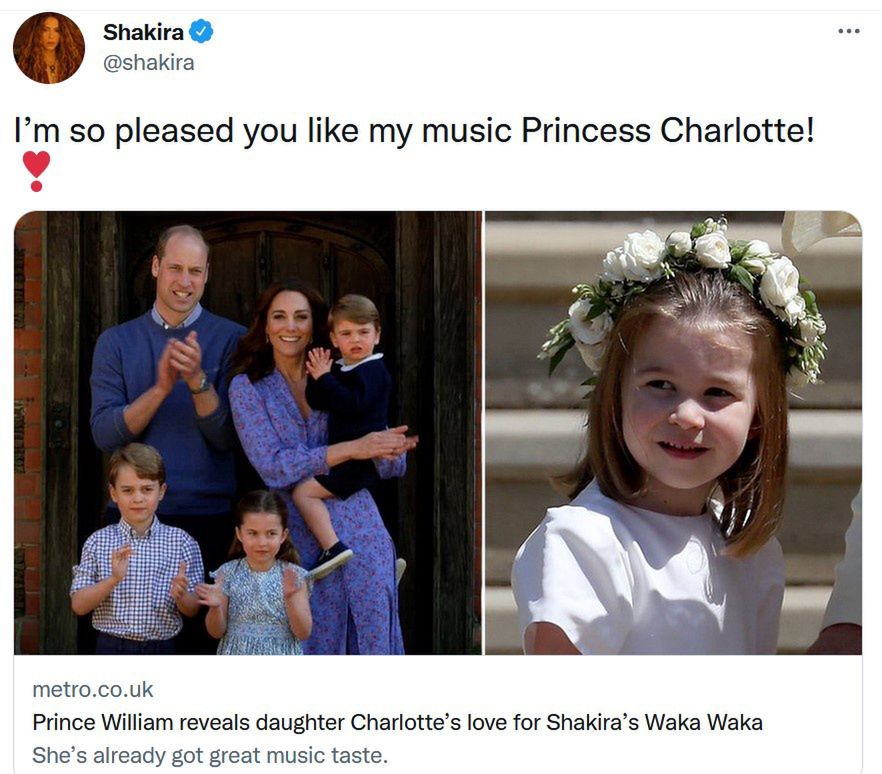Click the tweet text about Princess Charlotte

point(414,130)
